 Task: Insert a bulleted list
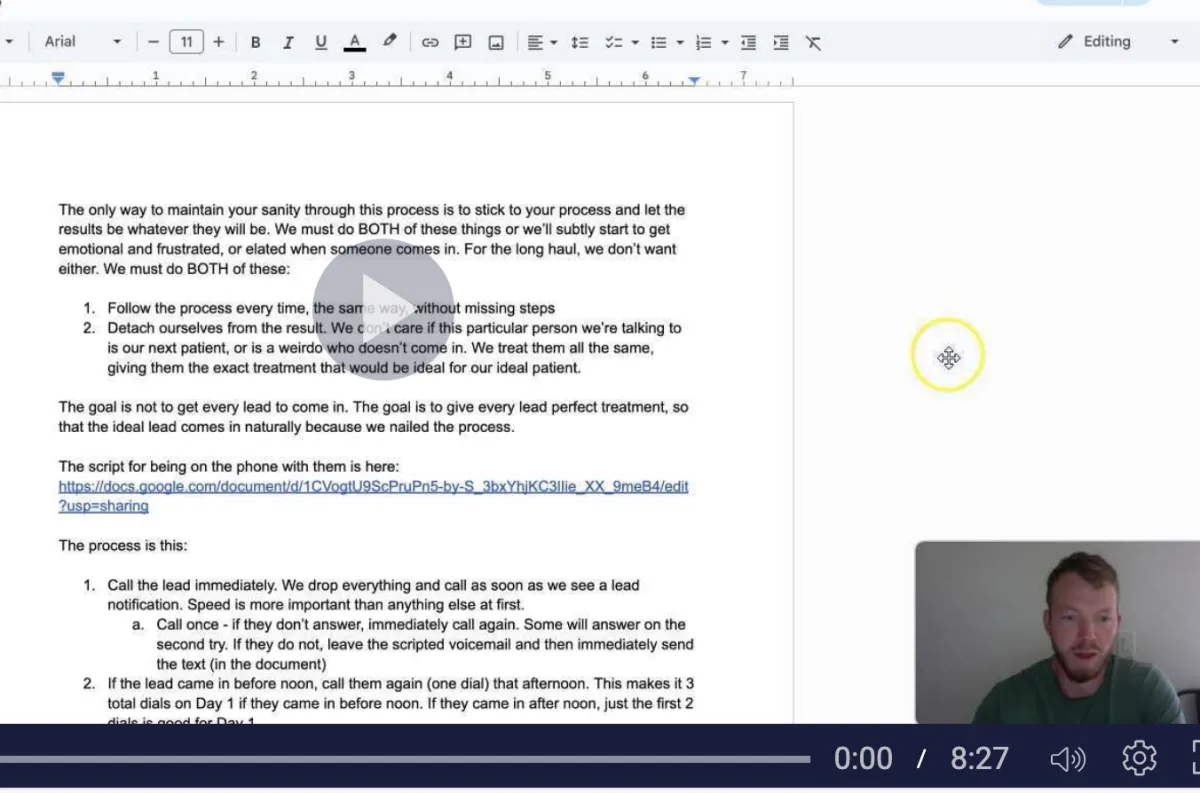[658, 42]
